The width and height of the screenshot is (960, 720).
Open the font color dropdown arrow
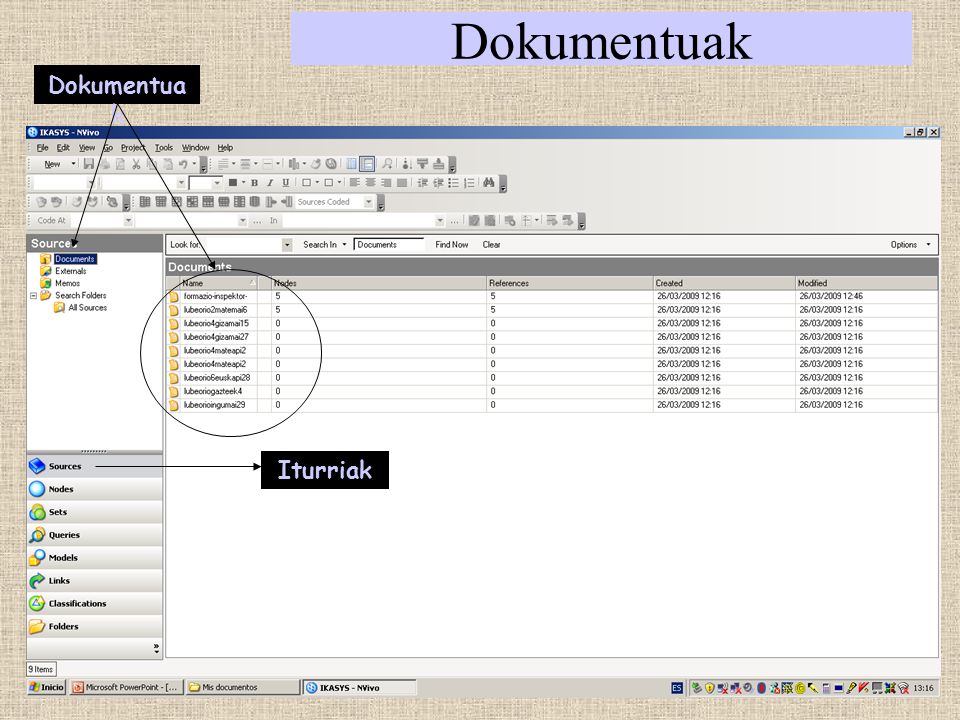243,182
